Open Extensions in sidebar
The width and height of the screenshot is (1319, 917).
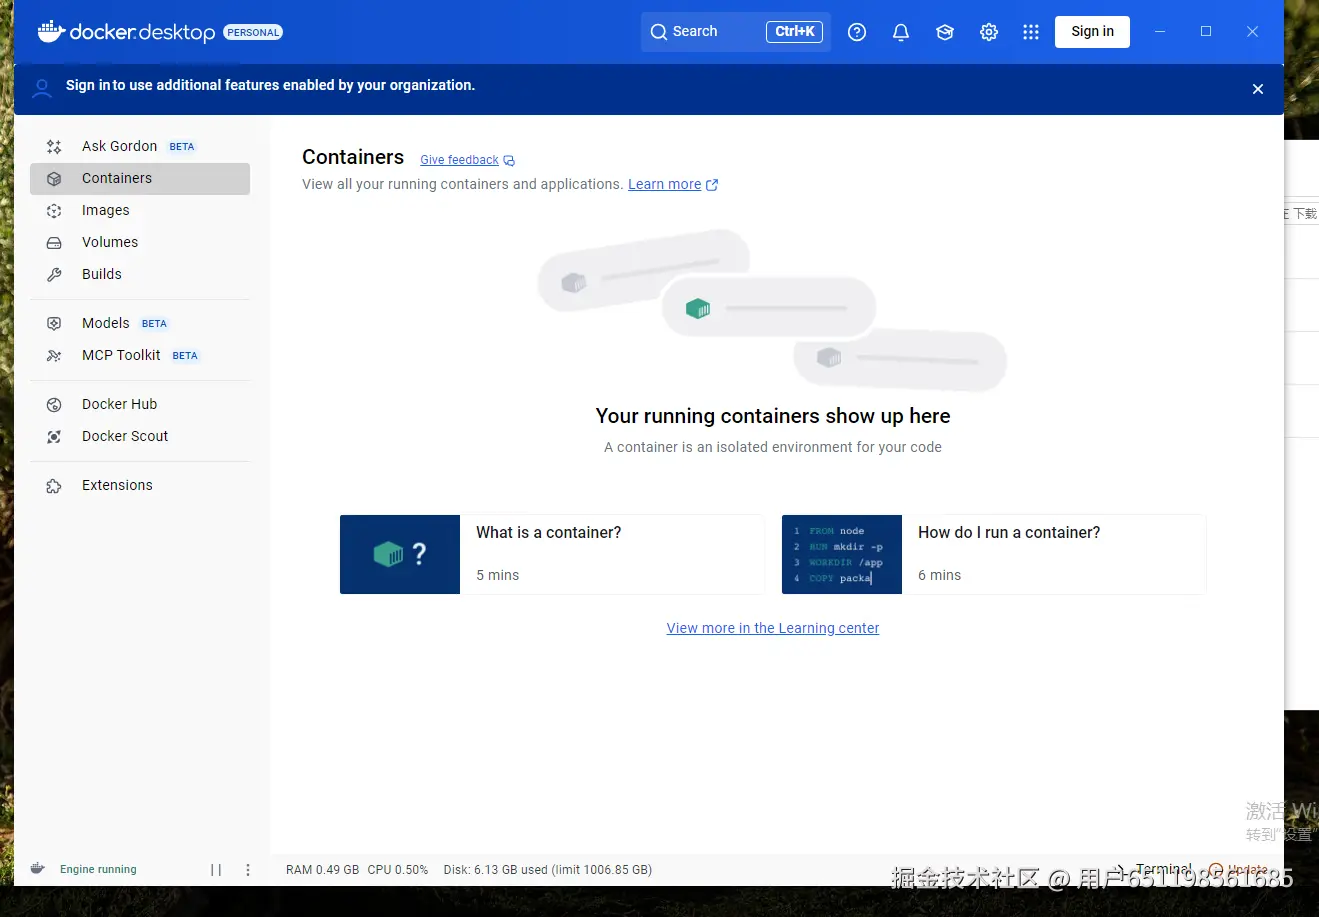[x=140, y=485]
